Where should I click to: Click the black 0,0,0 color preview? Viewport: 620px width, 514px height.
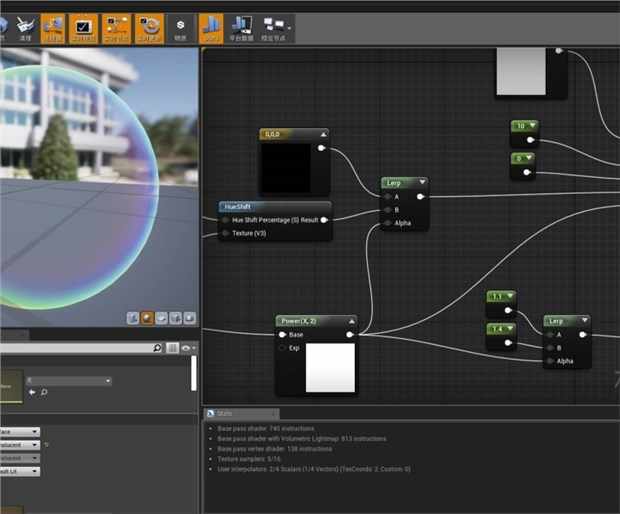[286, 169]
